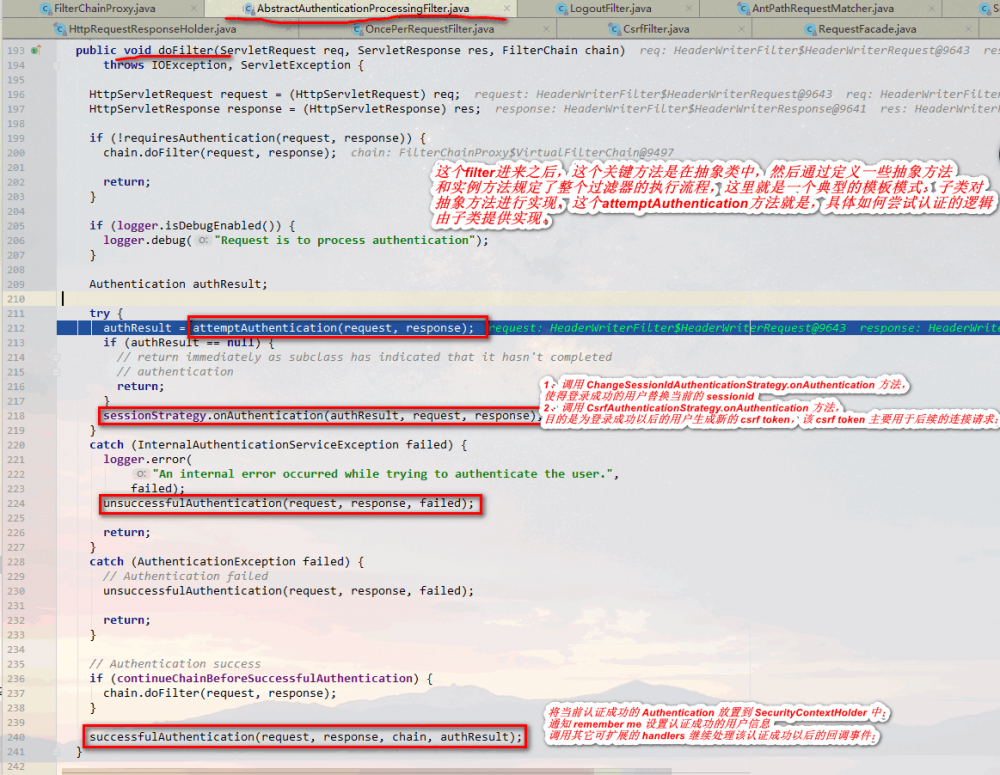Click implements-method gutter icon at line 193
1000x775 pixels.
pos(36,50)
